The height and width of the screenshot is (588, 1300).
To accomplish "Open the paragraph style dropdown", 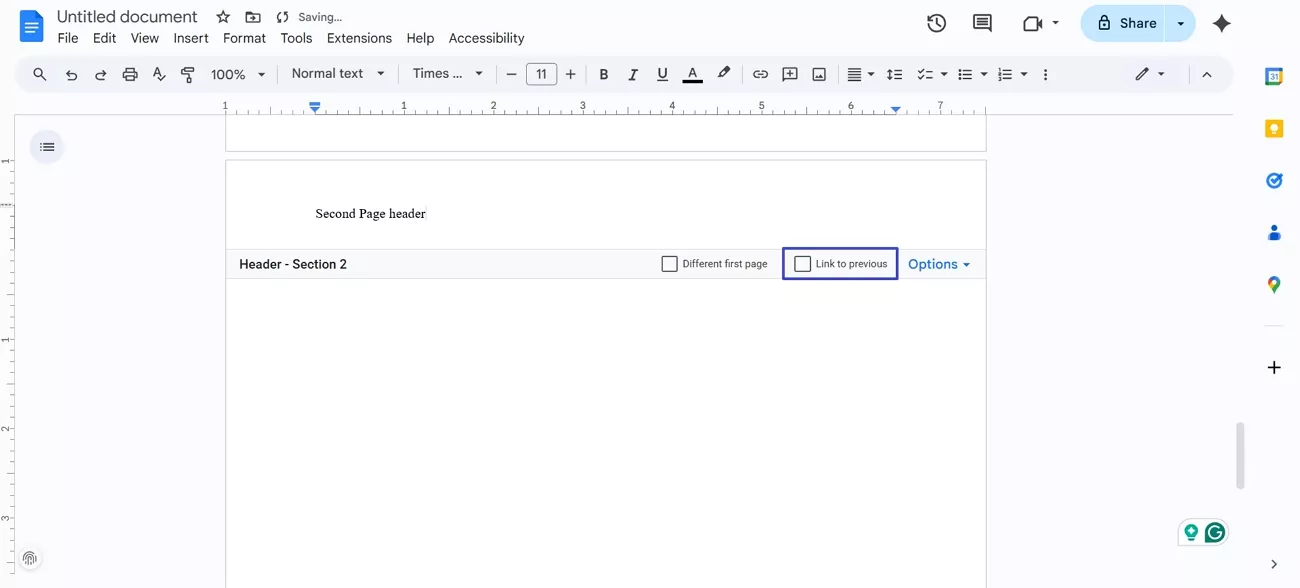I will tap(337, 73).
